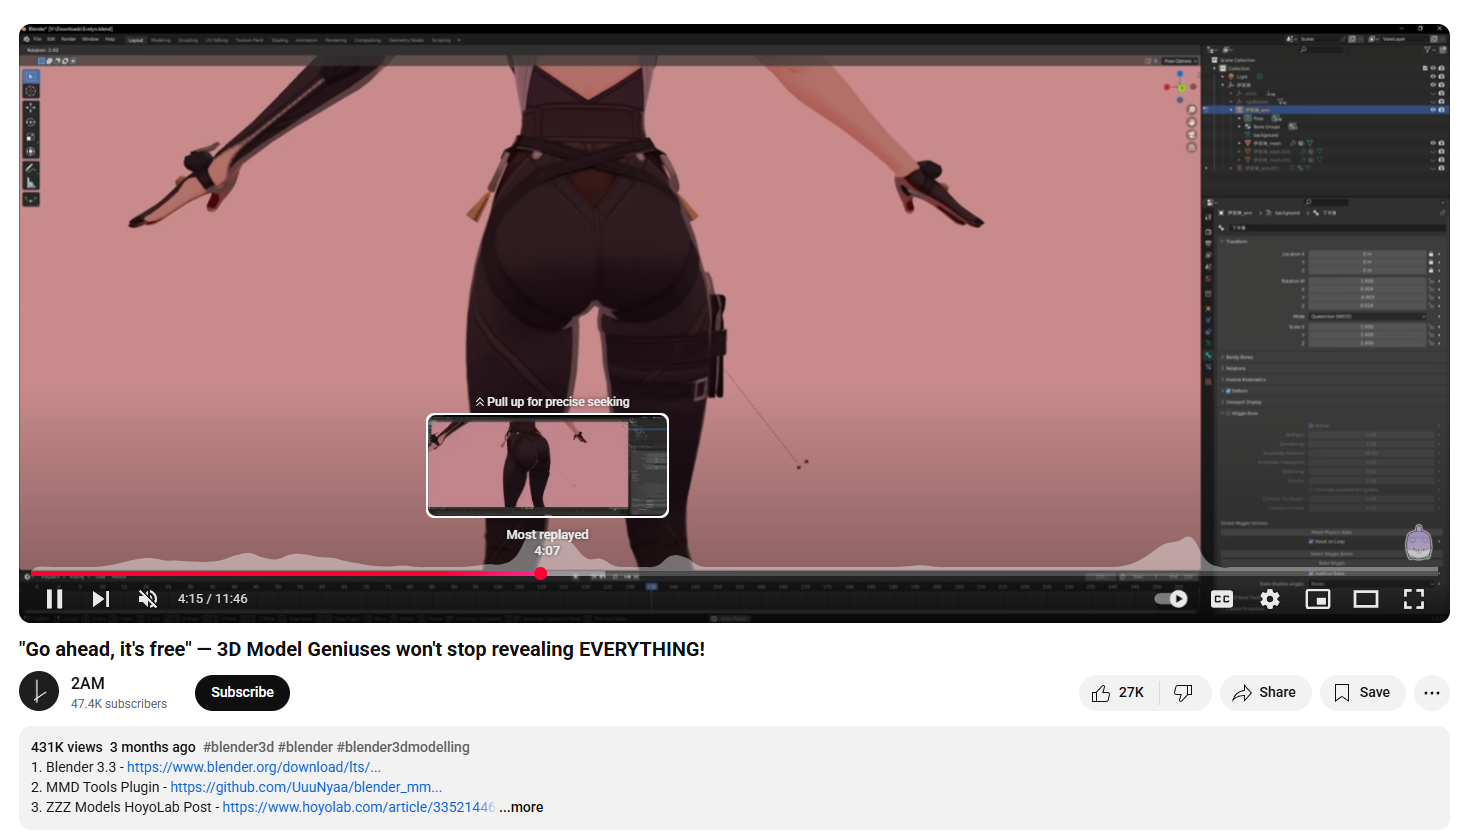Open the player settings gear
Viewport: 1466px width, 836px height.
pyautogui.click(x=1270, y=599)
